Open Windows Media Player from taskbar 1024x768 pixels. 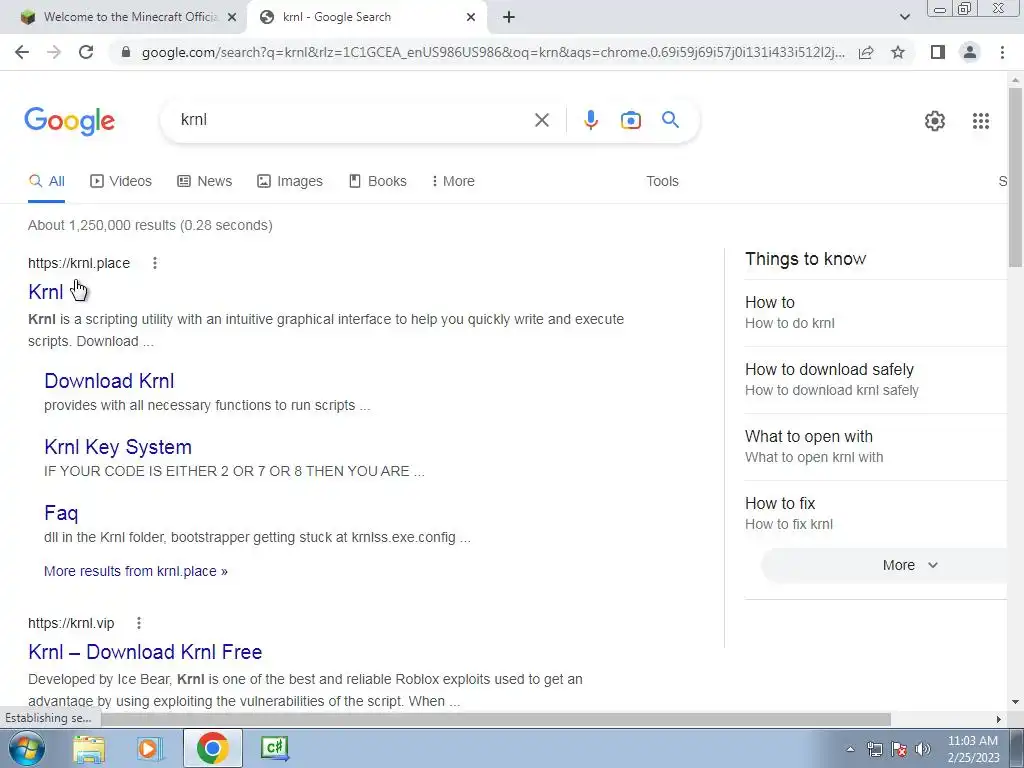tap(148, 748)
